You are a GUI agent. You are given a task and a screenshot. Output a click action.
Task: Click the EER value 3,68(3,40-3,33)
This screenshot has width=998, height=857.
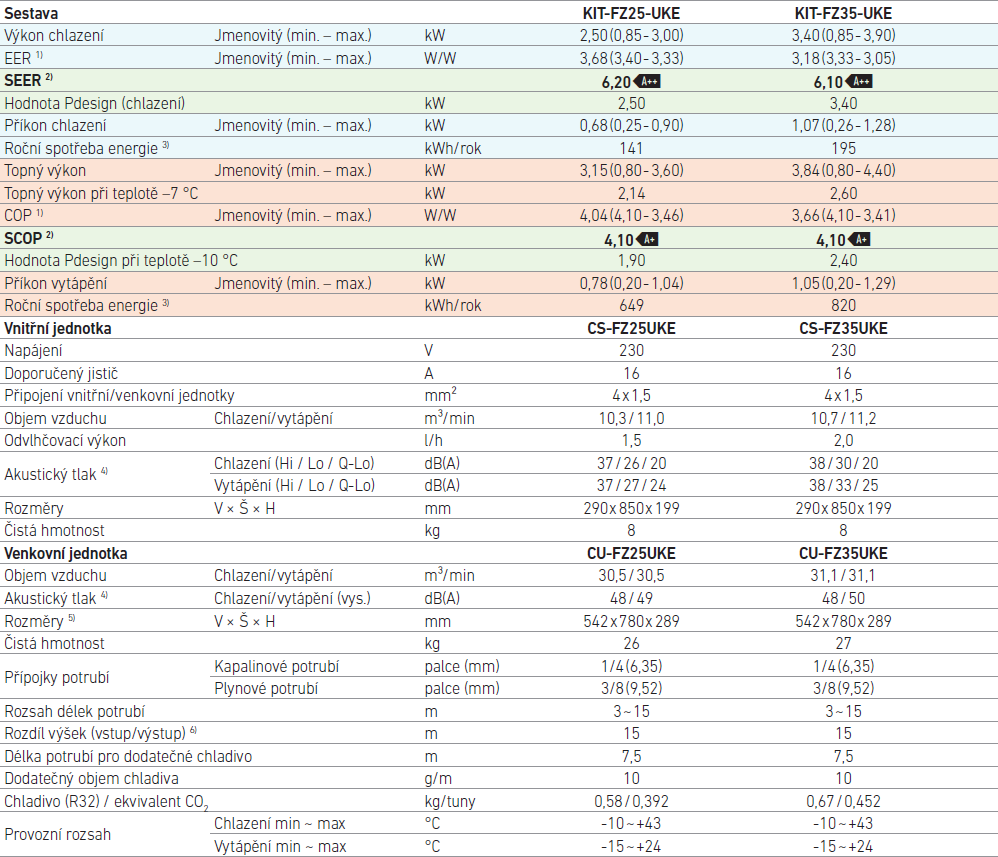(631, 59)
